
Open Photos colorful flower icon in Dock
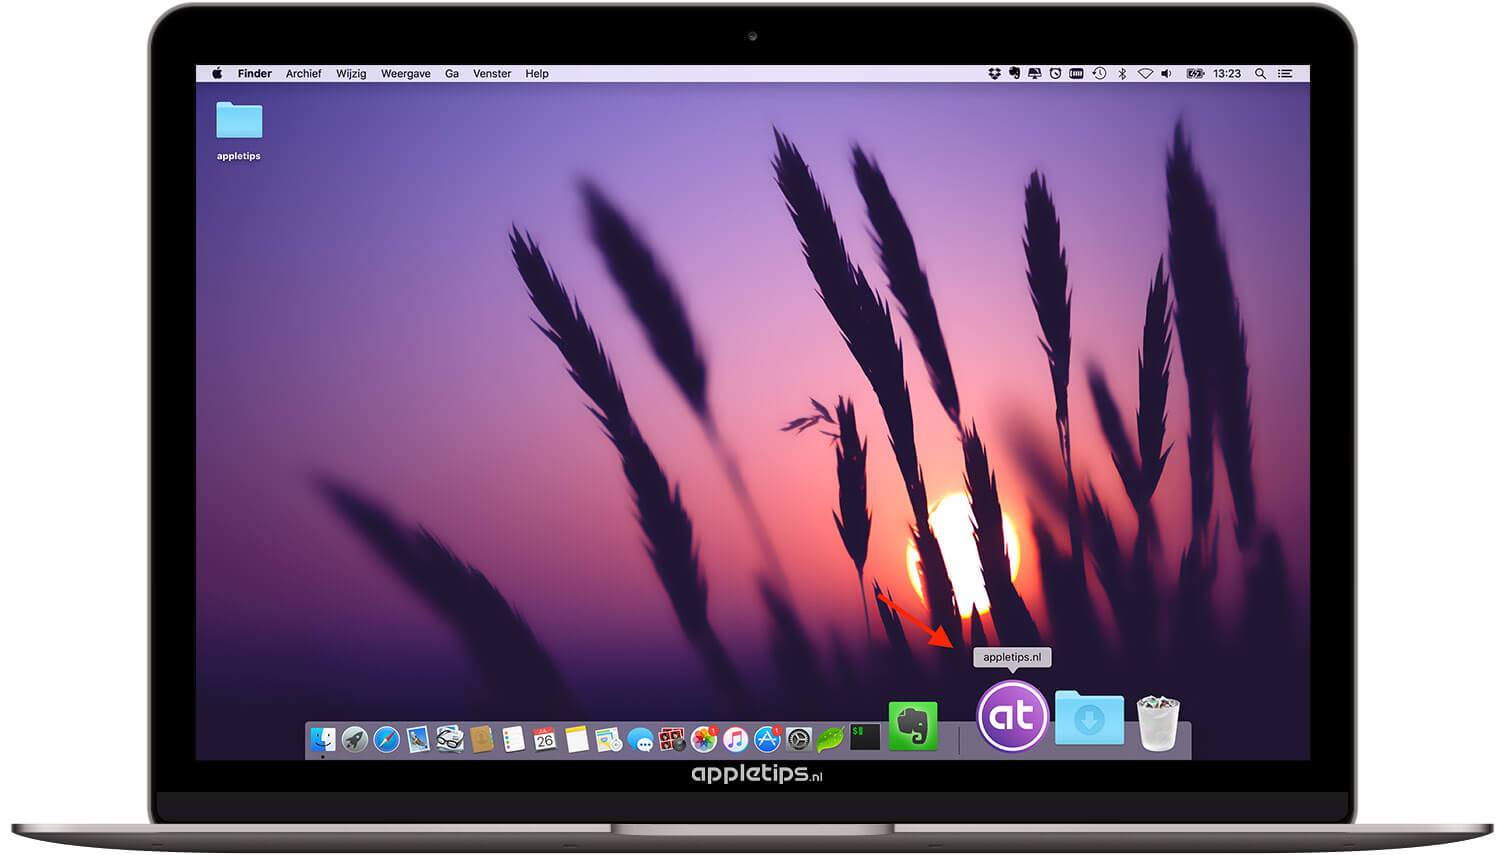click(704, 739)
